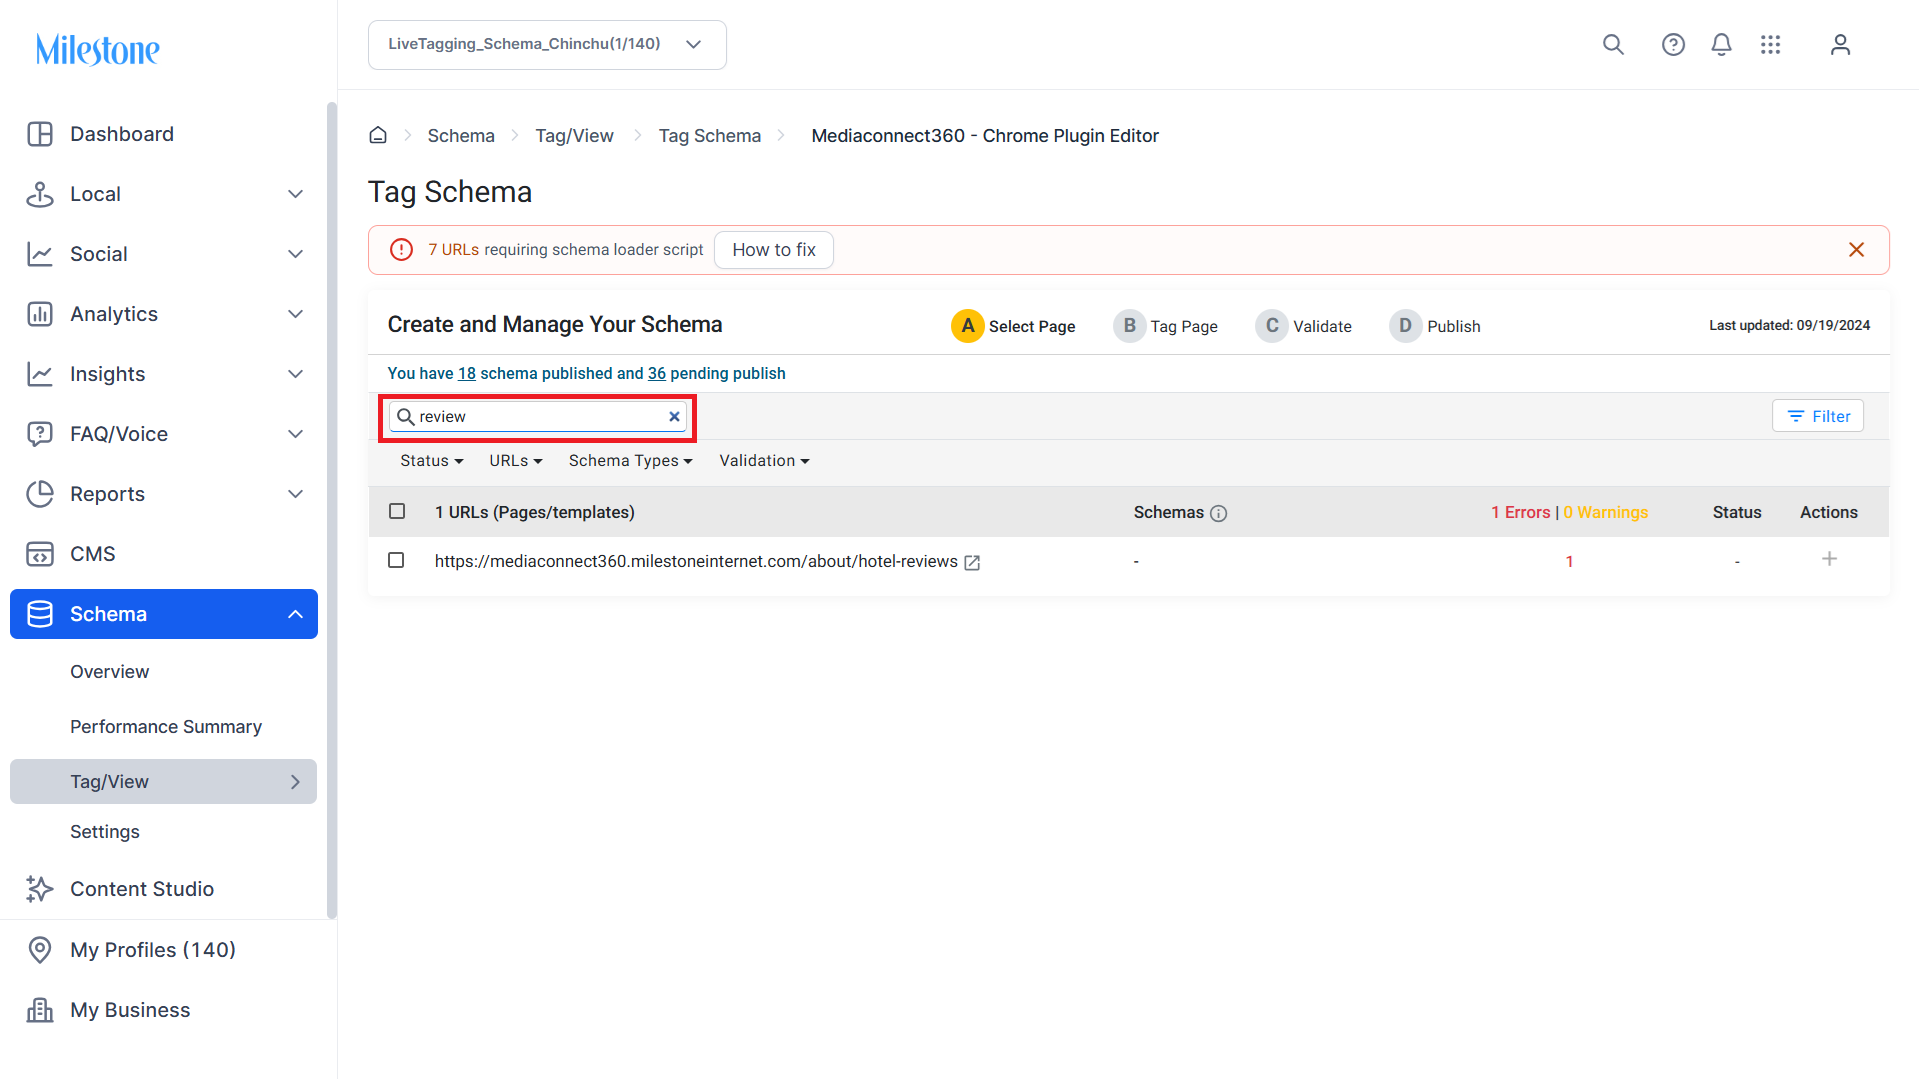Click the Tag Schema breadcrumb link
This screenshot has height=1079, width=1919.
click(x=709, y=136)
